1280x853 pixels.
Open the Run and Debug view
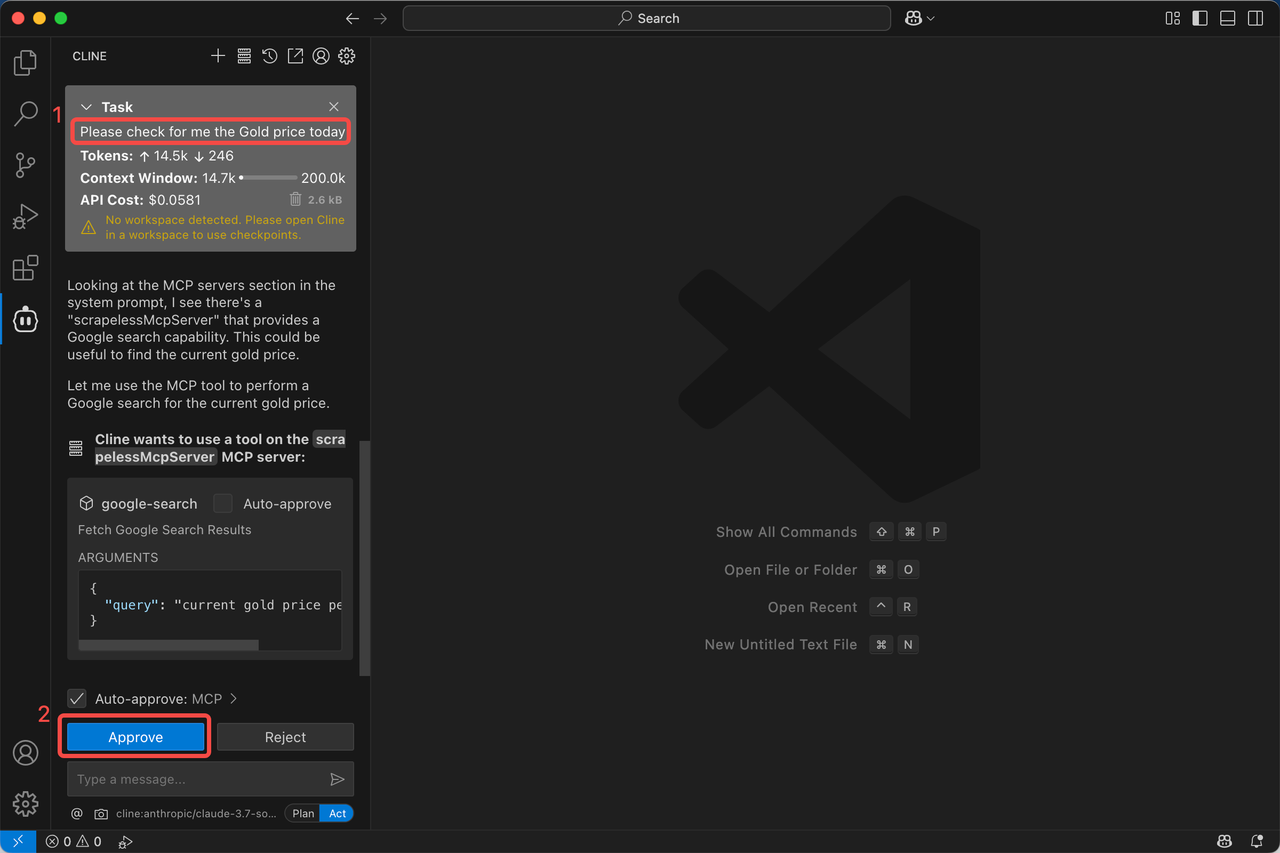tap(25, 216)
